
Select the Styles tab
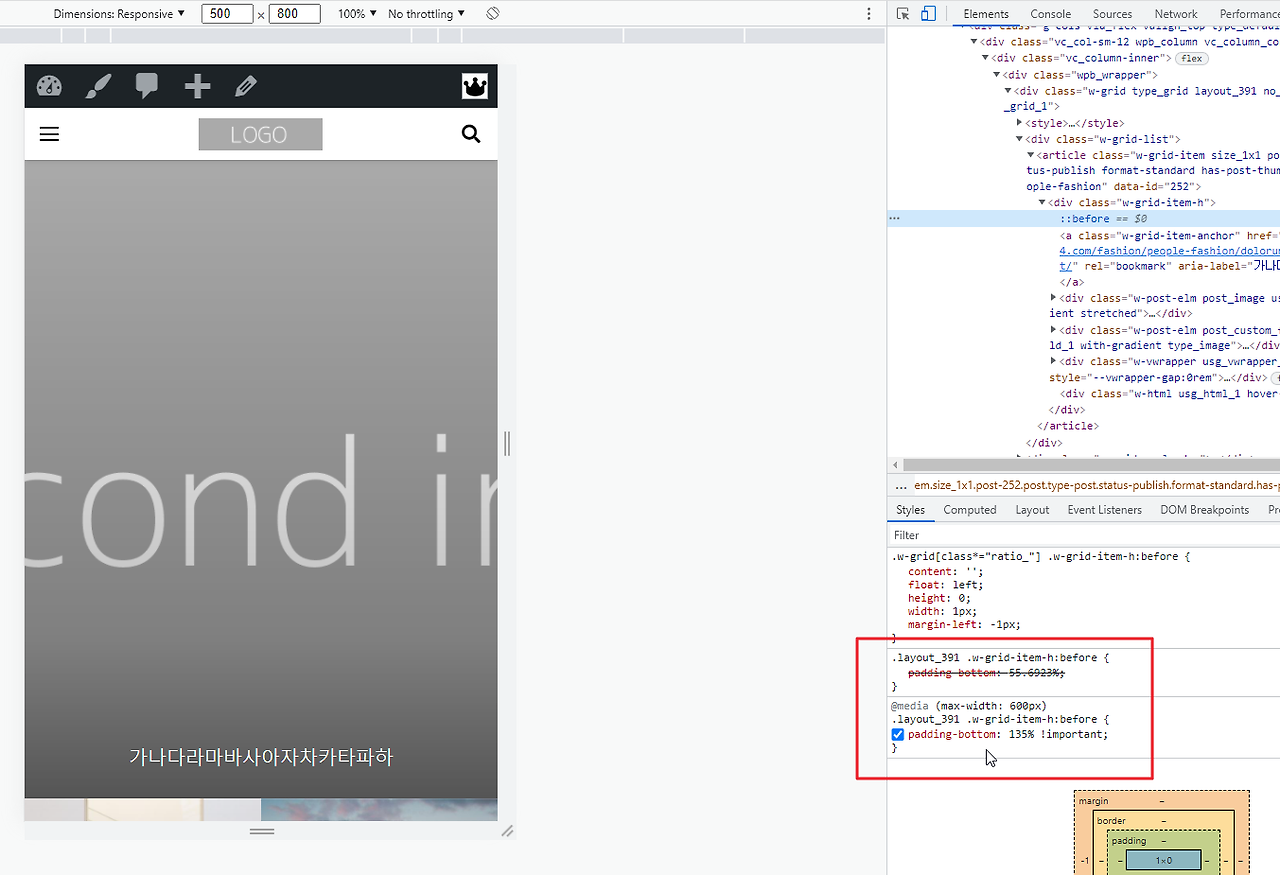click(x=910, y=510)
